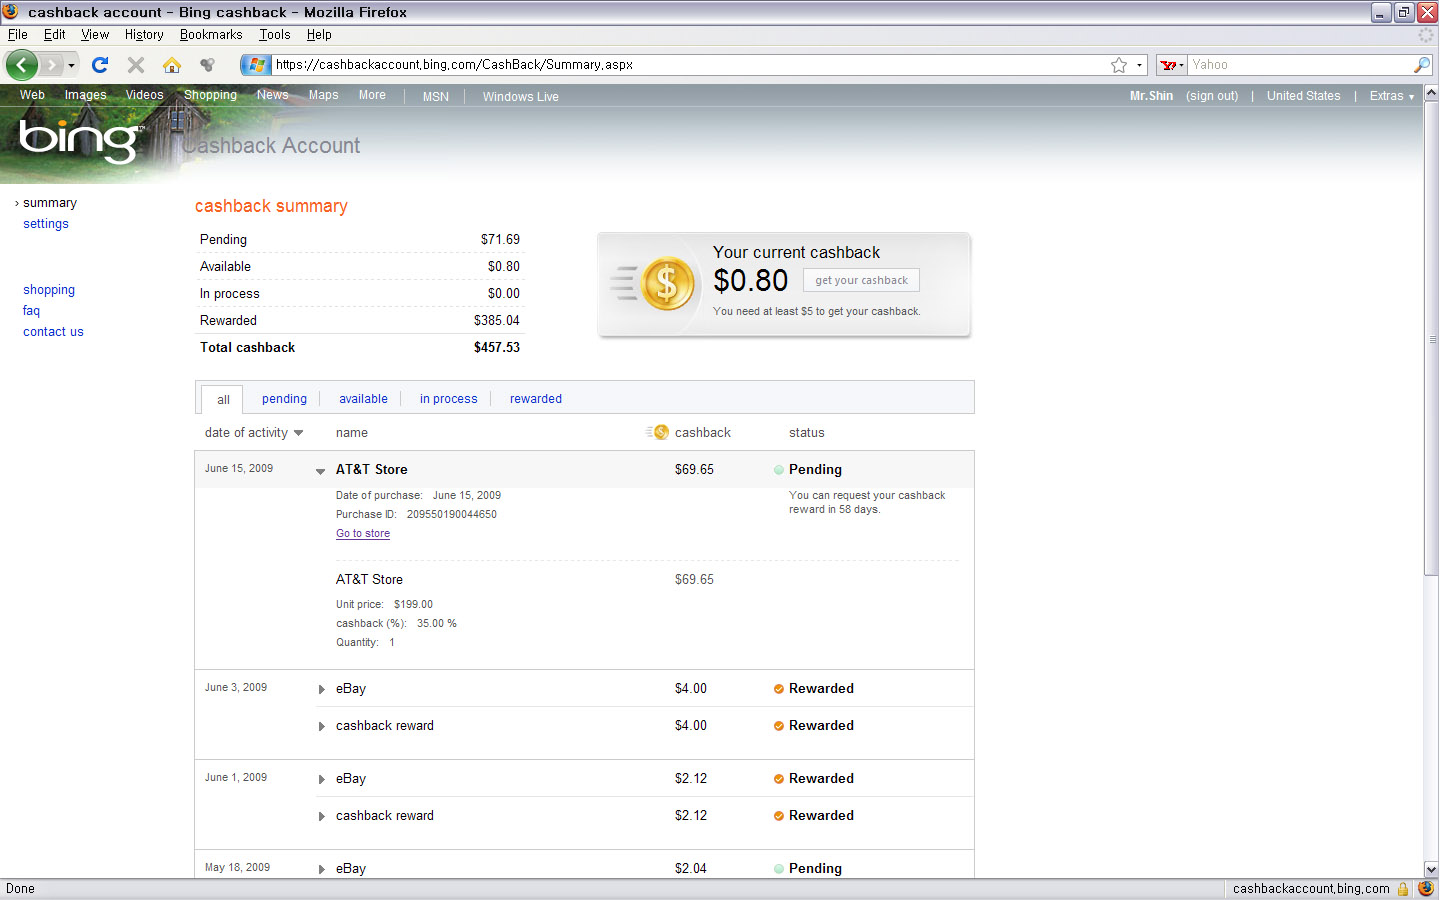Expand June 1 cashback reward row
The width and height of the screenshot is (1440, 900).
click(x=321, y=816)
